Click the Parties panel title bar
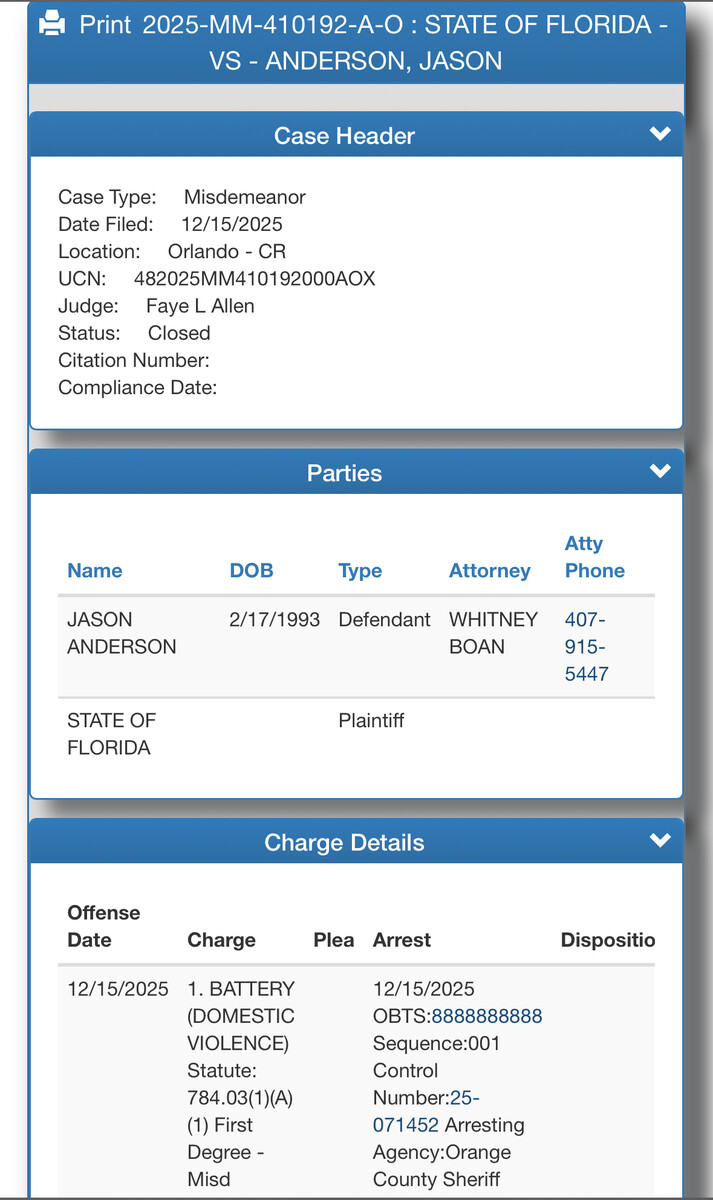713x1200 pixels. click(x=344, y=473)
